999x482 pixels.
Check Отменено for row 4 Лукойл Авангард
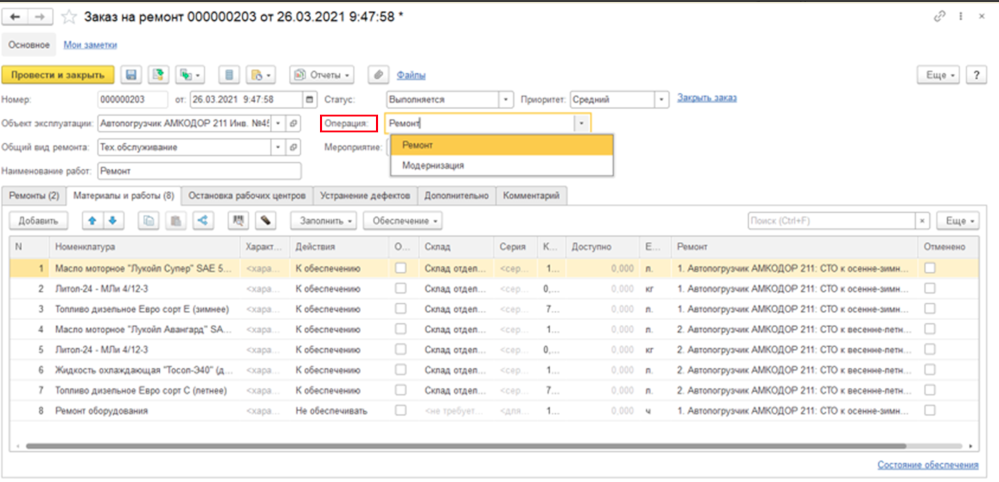pos(930,329)
